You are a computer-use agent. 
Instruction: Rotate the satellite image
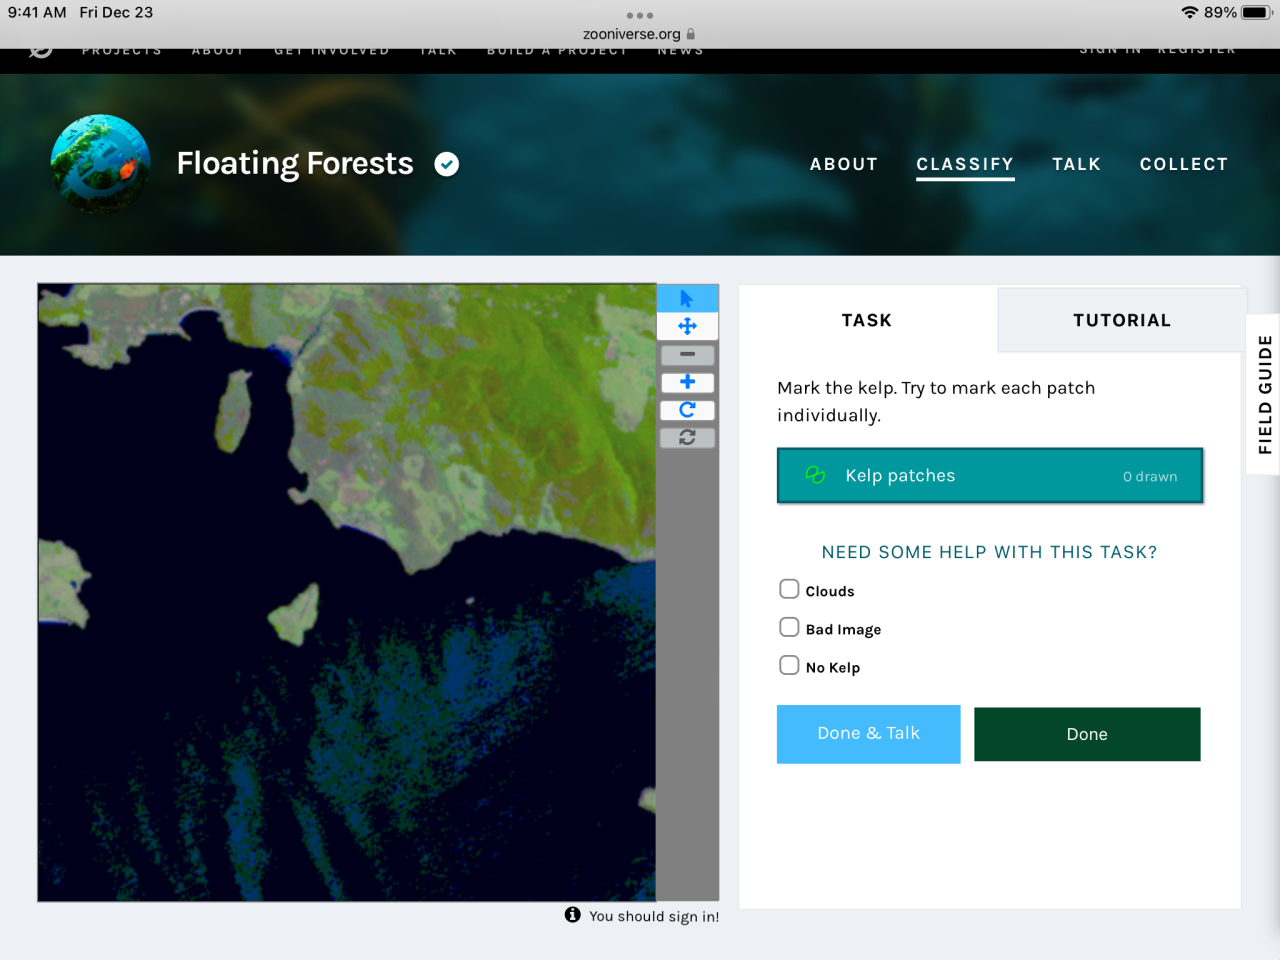coord(687,410)
